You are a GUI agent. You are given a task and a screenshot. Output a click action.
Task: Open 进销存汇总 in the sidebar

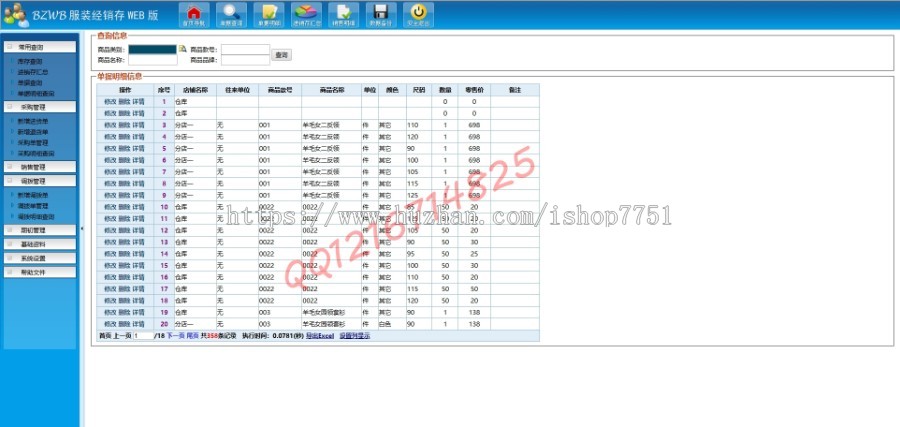[x=33, y=72]
